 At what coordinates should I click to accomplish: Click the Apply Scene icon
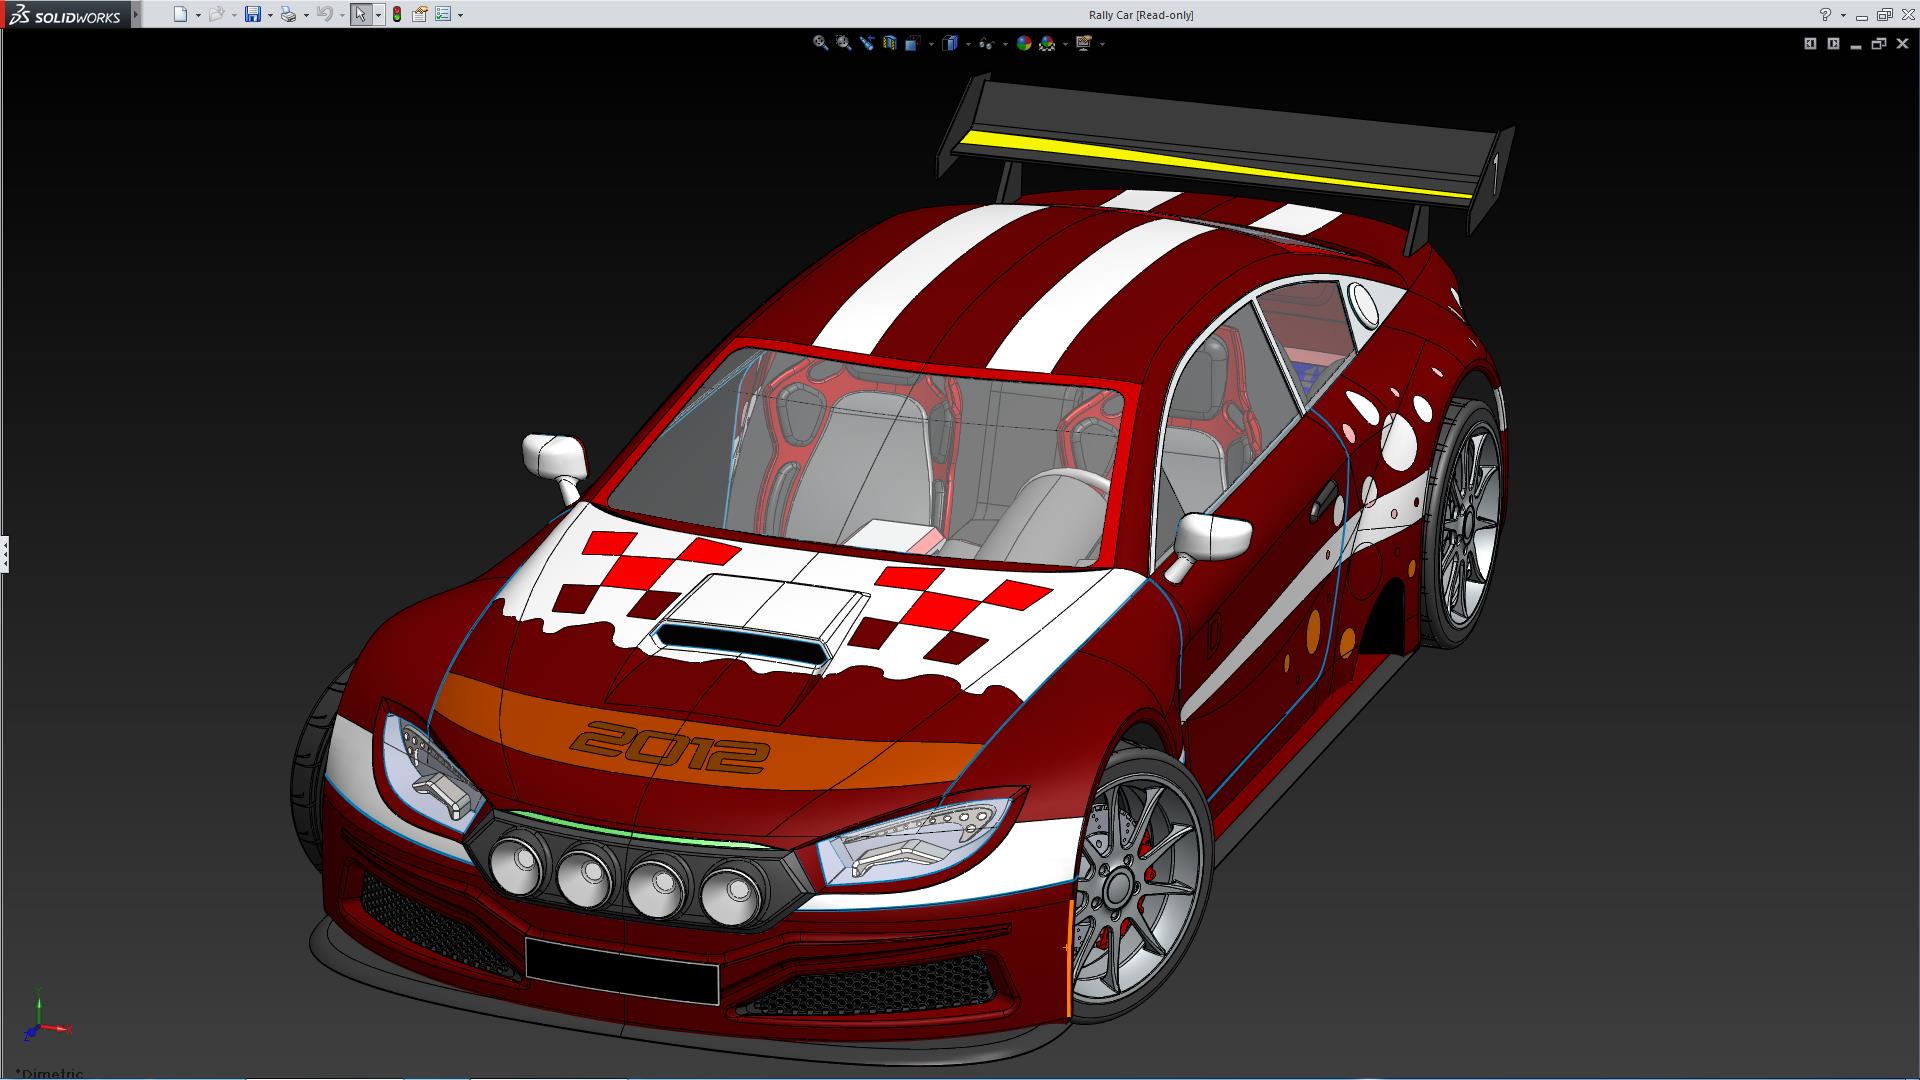(x=1047, y=43)
